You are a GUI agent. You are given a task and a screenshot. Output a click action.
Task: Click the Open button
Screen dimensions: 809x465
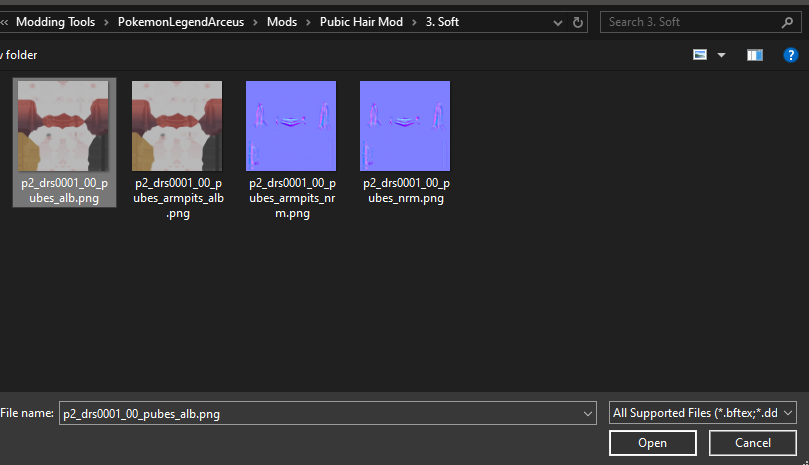point(653,443)
